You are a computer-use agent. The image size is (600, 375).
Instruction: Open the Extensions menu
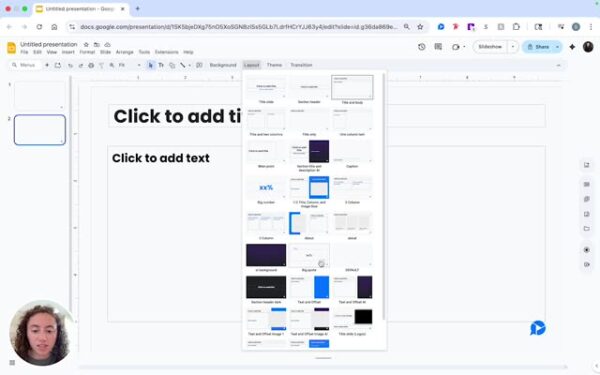pos(166,52)
